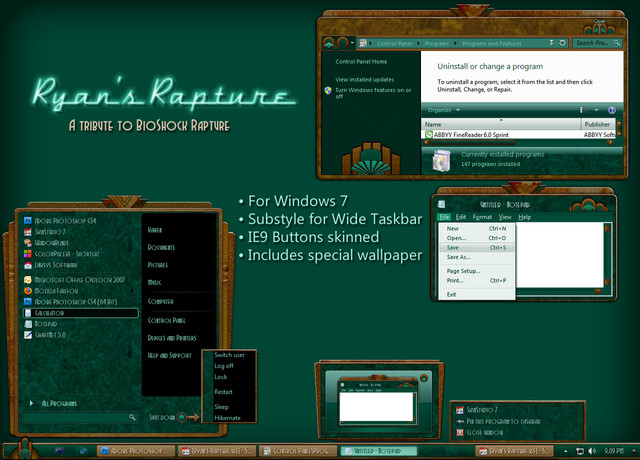Open the shut down options arrow

pos(193,417)
